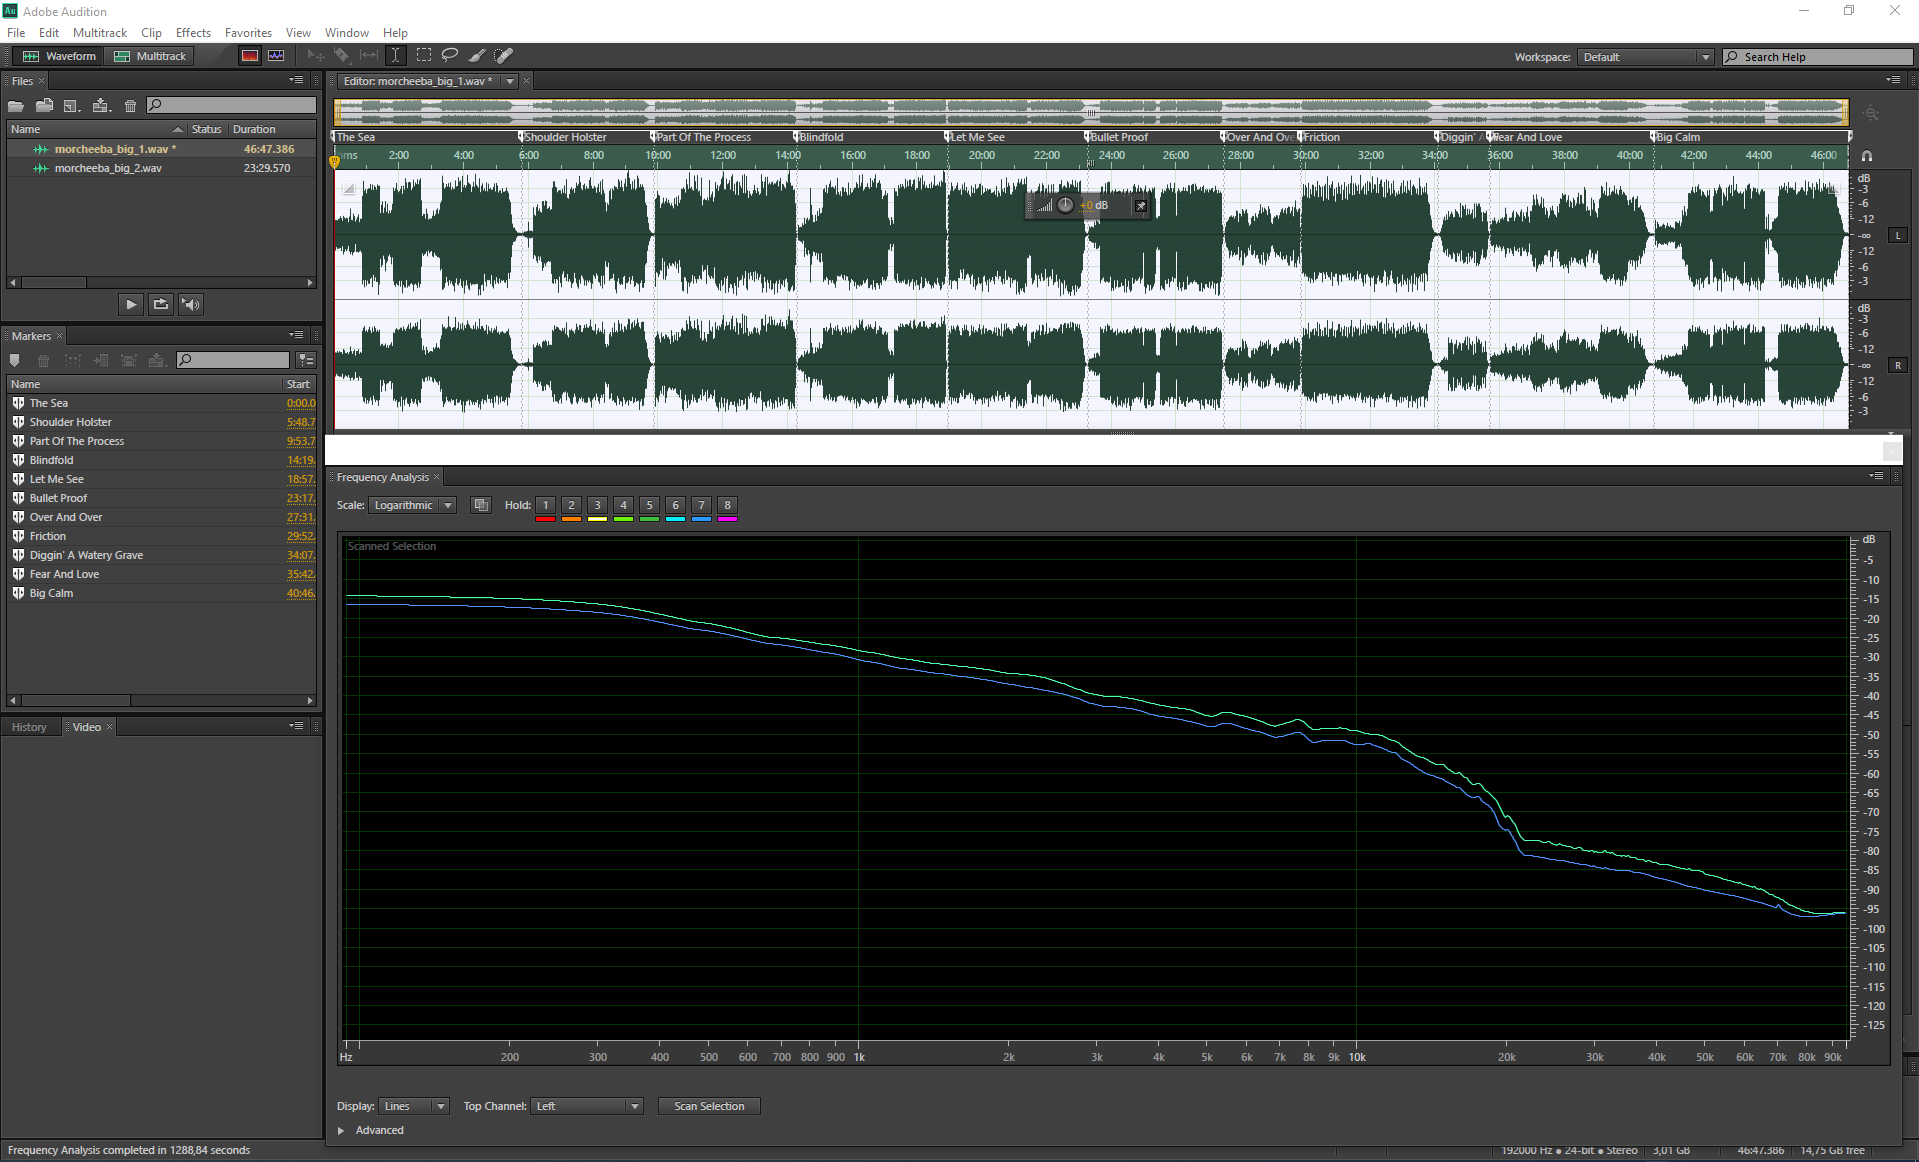The image size is (1919, 1162).
Task: Select the Fear And Love marker row
Action: pos(162,574)
